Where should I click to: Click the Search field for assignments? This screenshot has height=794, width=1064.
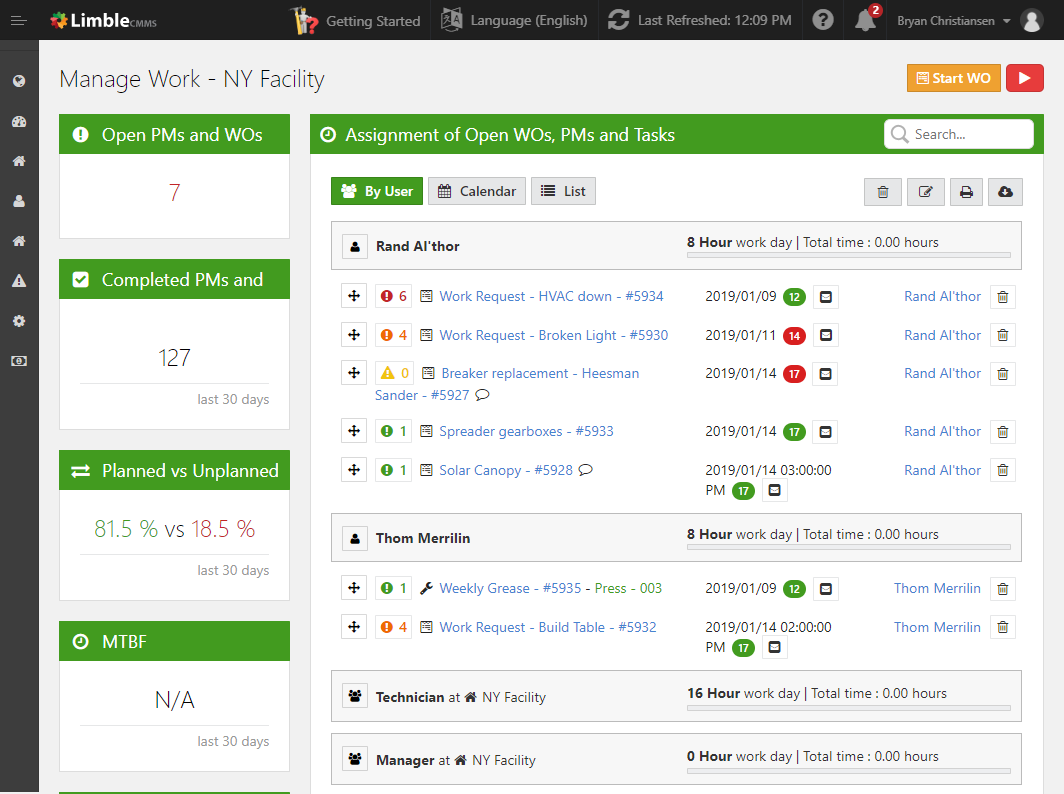click(x=958, y=133)
